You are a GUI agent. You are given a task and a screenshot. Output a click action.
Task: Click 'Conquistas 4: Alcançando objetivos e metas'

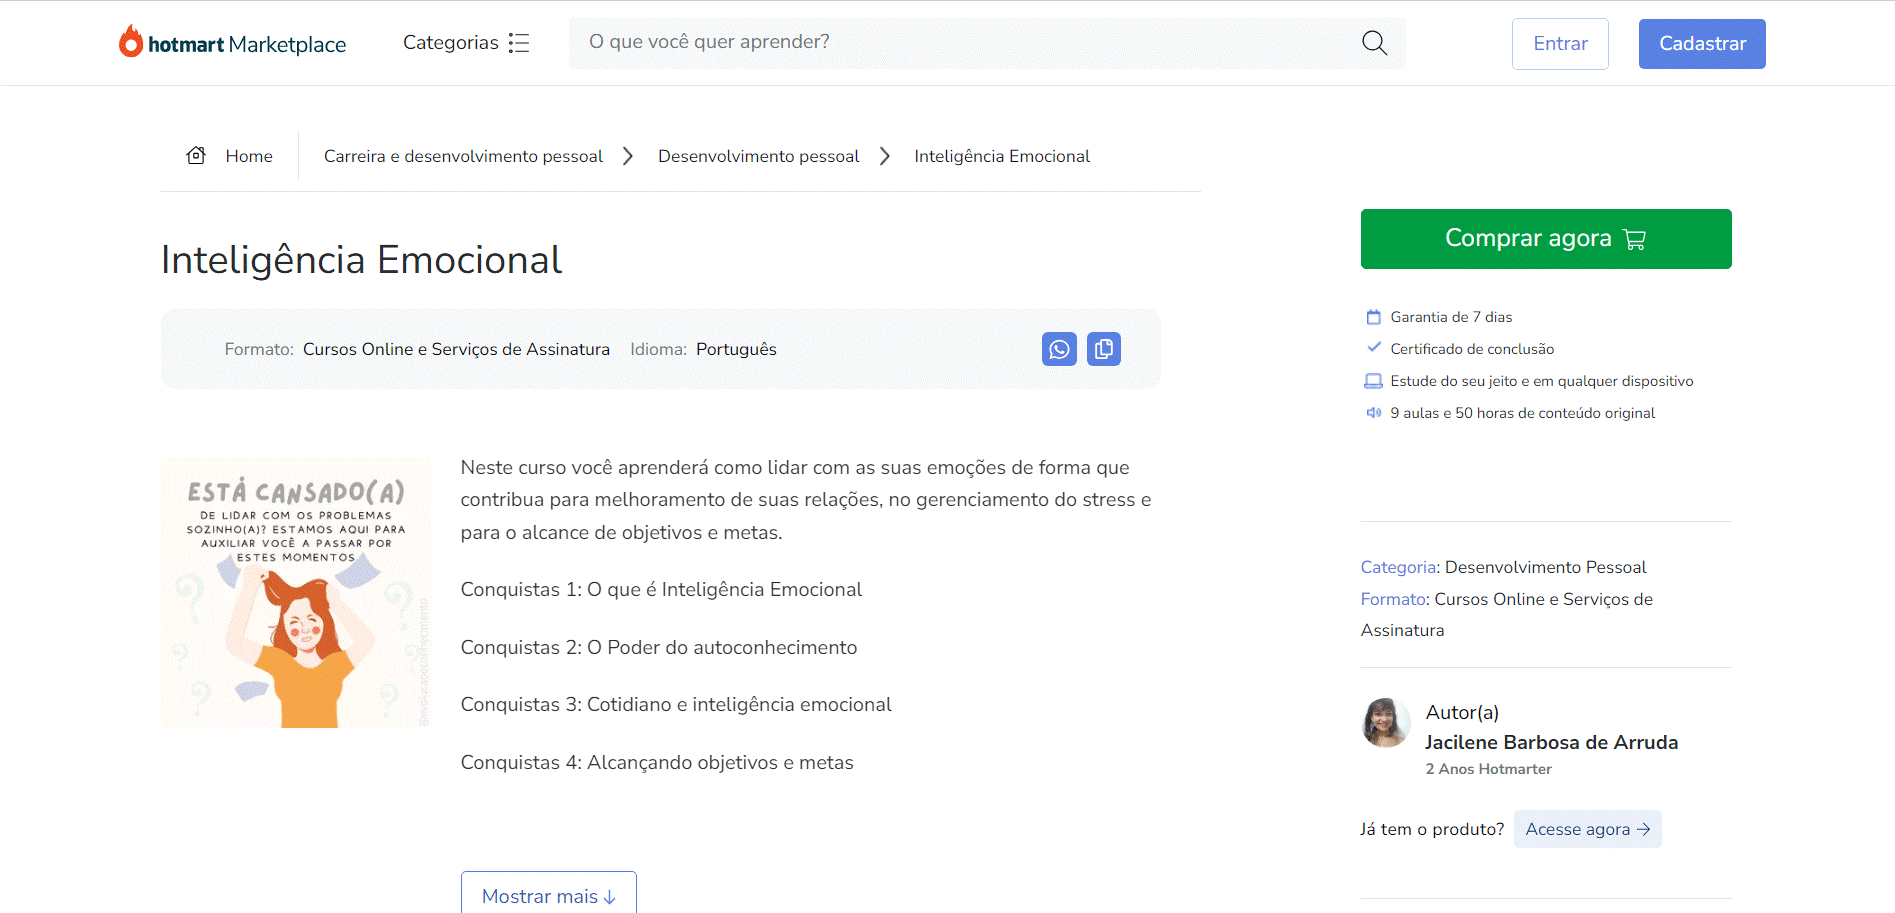pos(657,763)
